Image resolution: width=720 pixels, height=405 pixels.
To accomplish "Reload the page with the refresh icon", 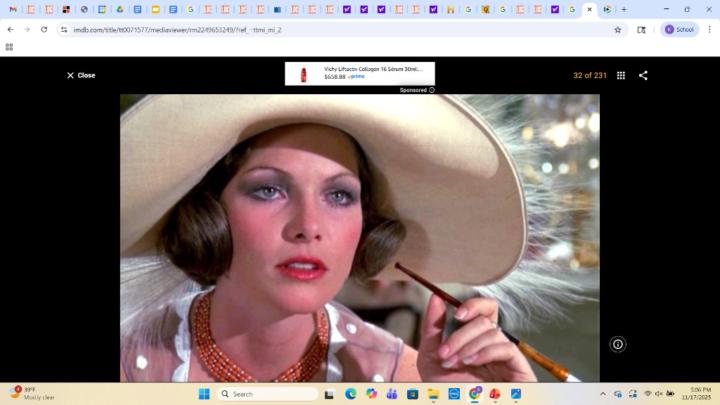I will tap(44, 30).
